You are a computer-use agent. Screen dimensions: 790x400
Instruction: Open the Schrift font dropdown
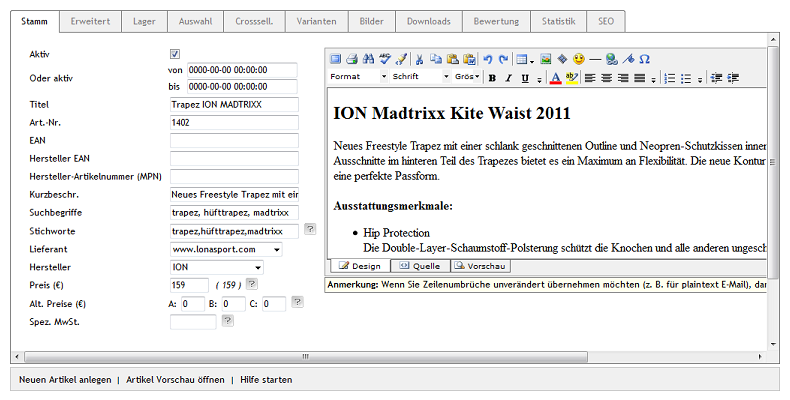(420, 77)
